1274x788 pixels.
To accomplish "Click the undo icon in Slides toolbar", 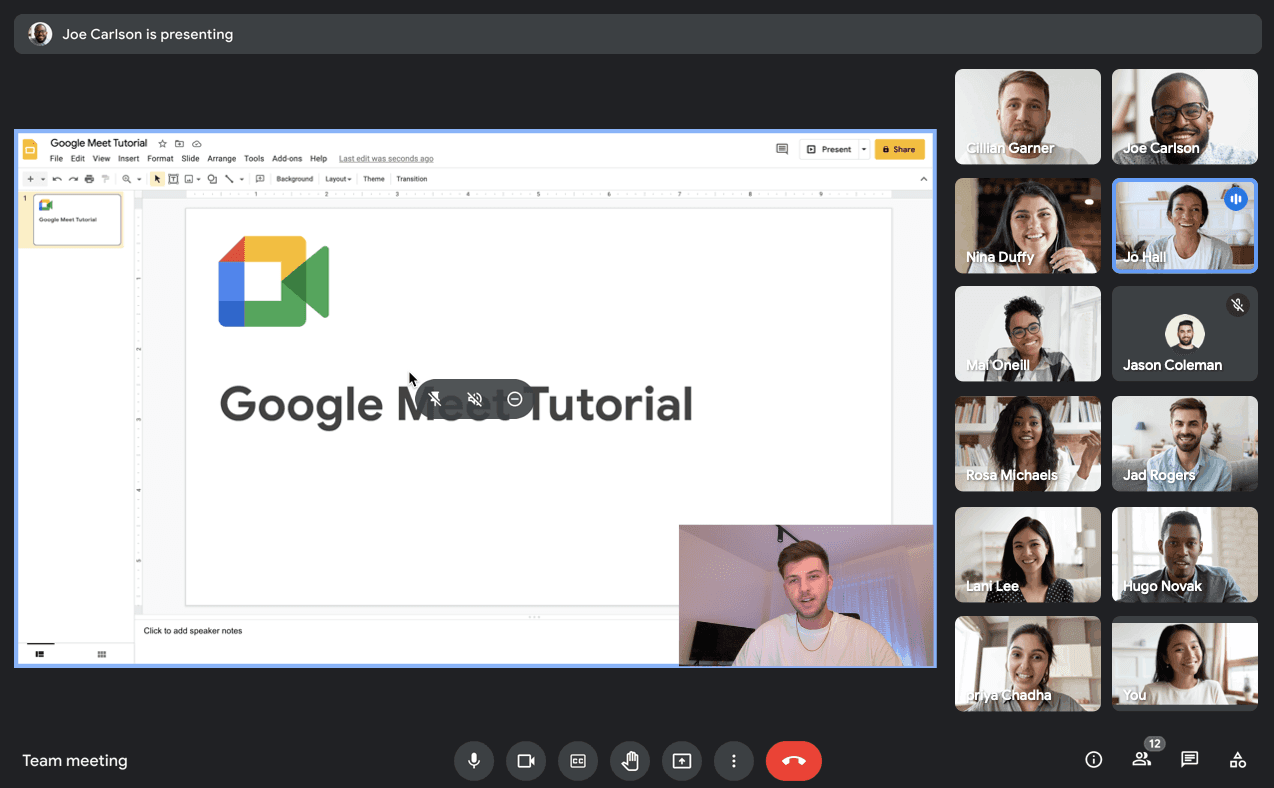I will click(x=57, y=179).
